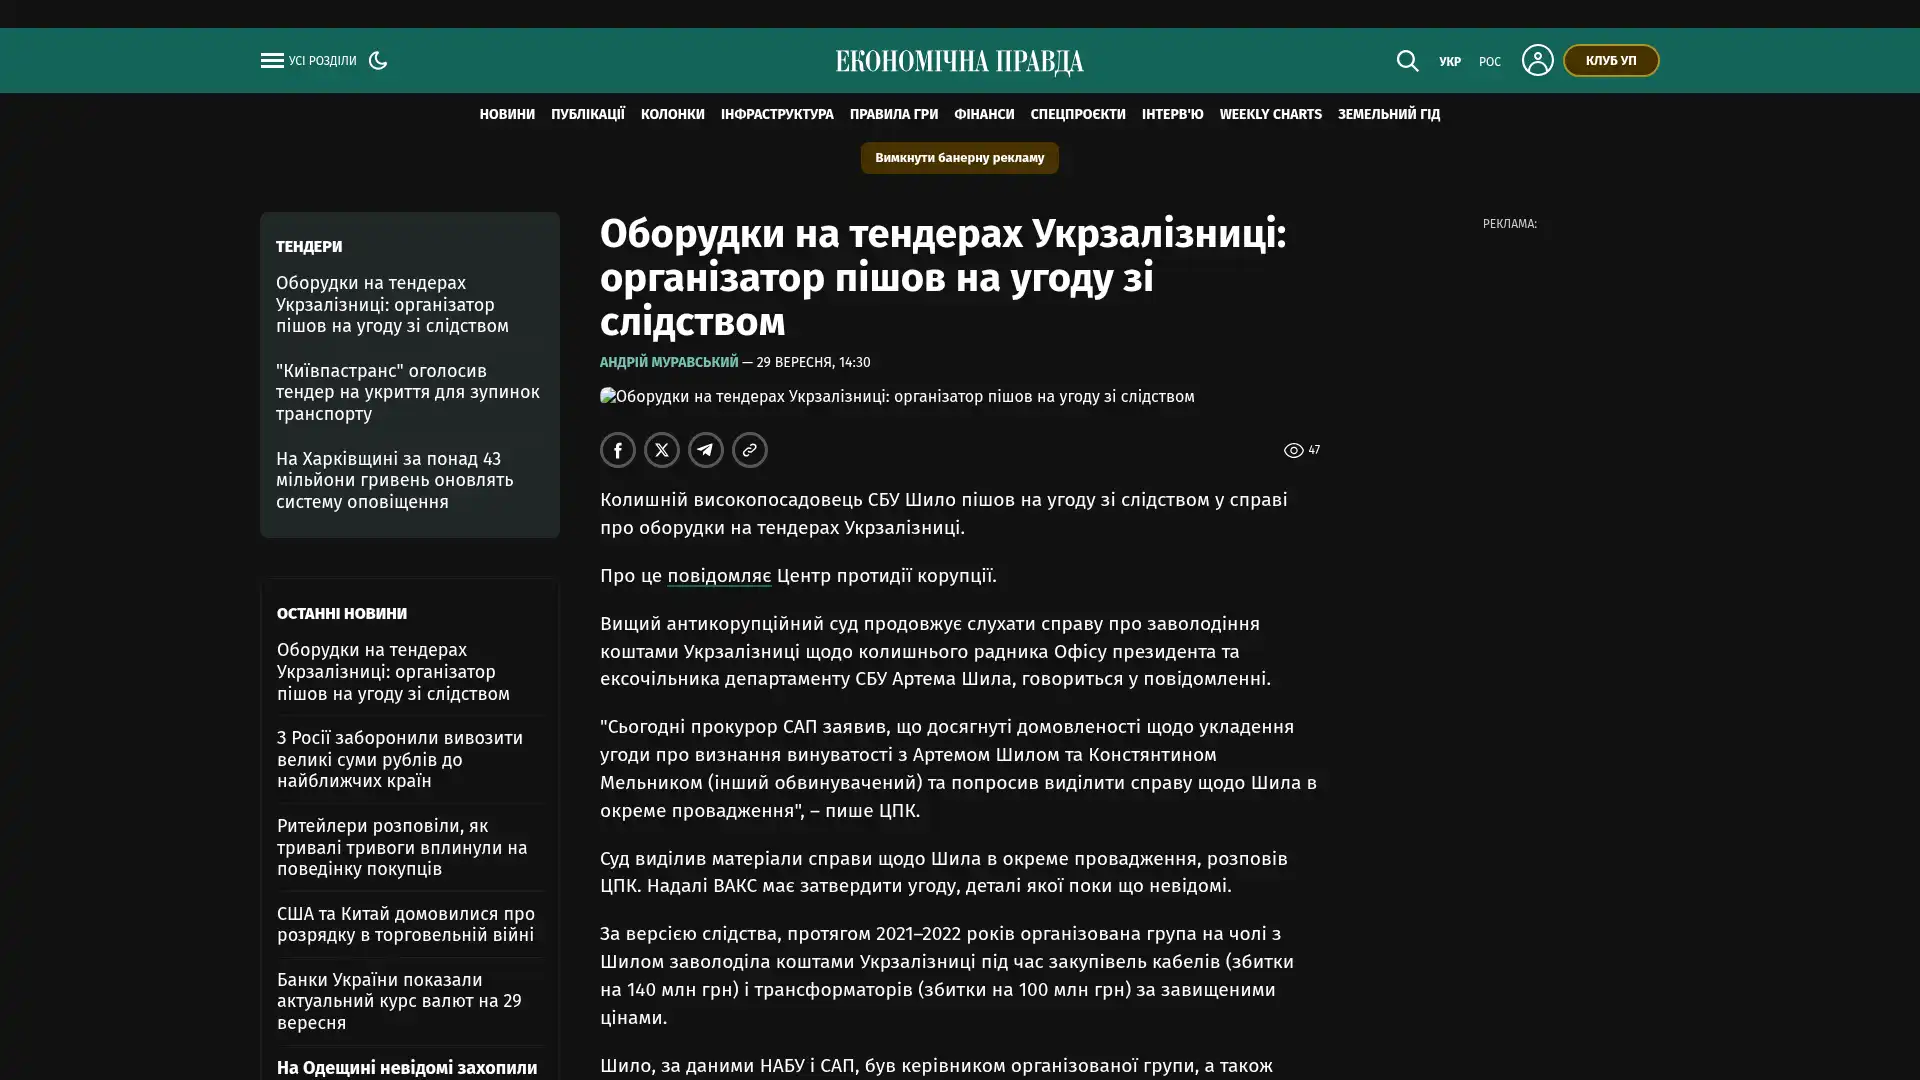The height and width of the screenshot is (1080, 1920).
Task: Follow the повідомляє source link
Action: pyautogui.click(x=719, y=576)
